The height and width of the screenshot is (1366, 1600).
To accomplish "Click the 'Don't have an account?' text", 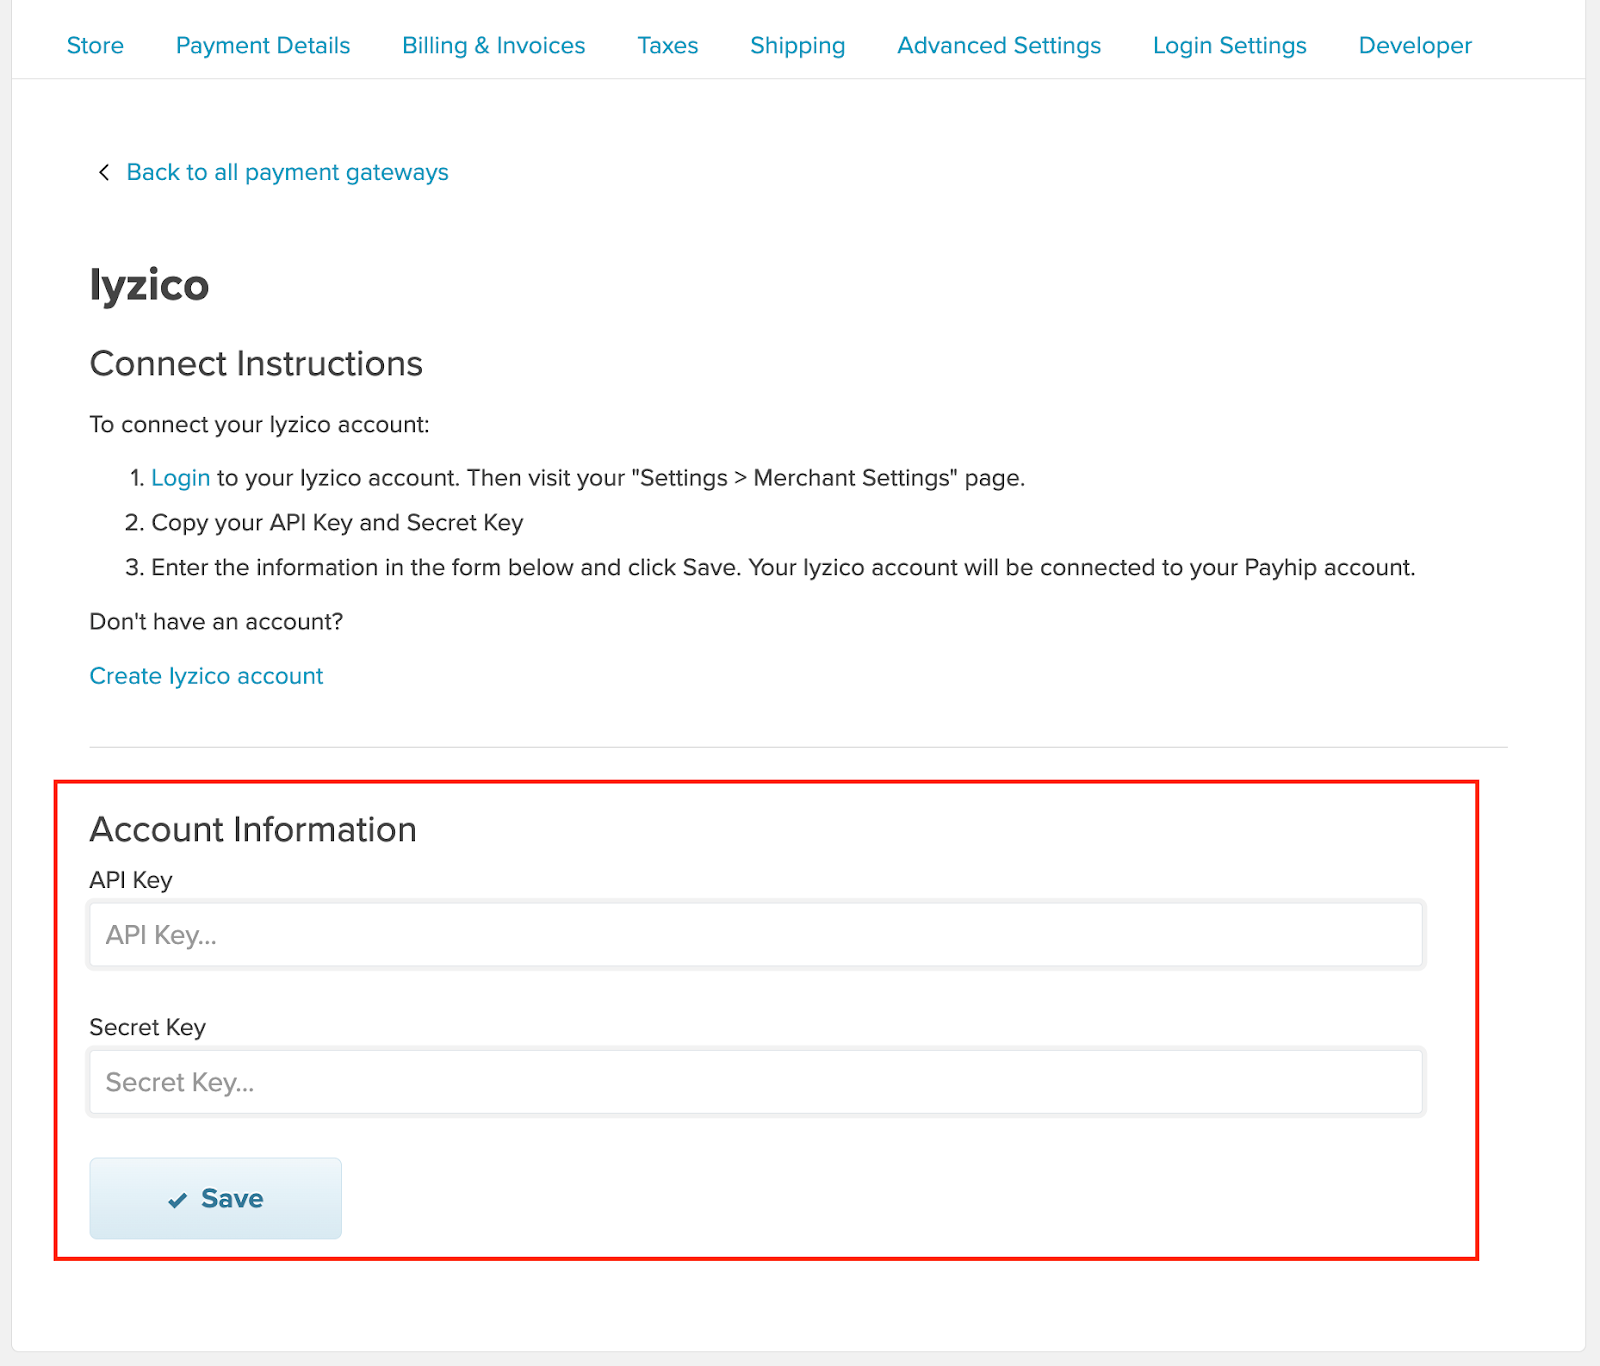I will 216,622.
